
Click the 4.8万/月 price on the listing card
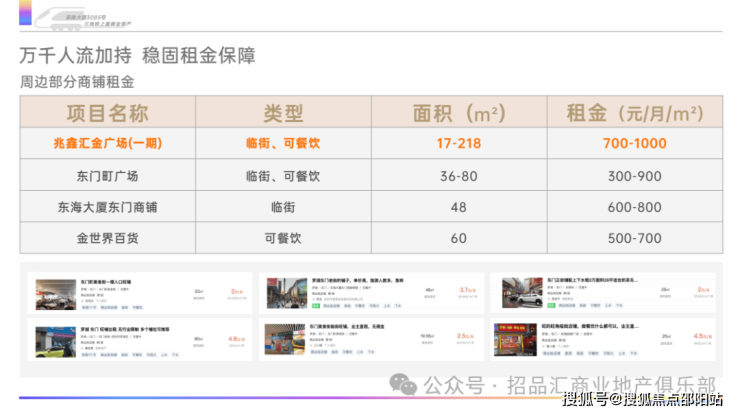click(236, 338)
